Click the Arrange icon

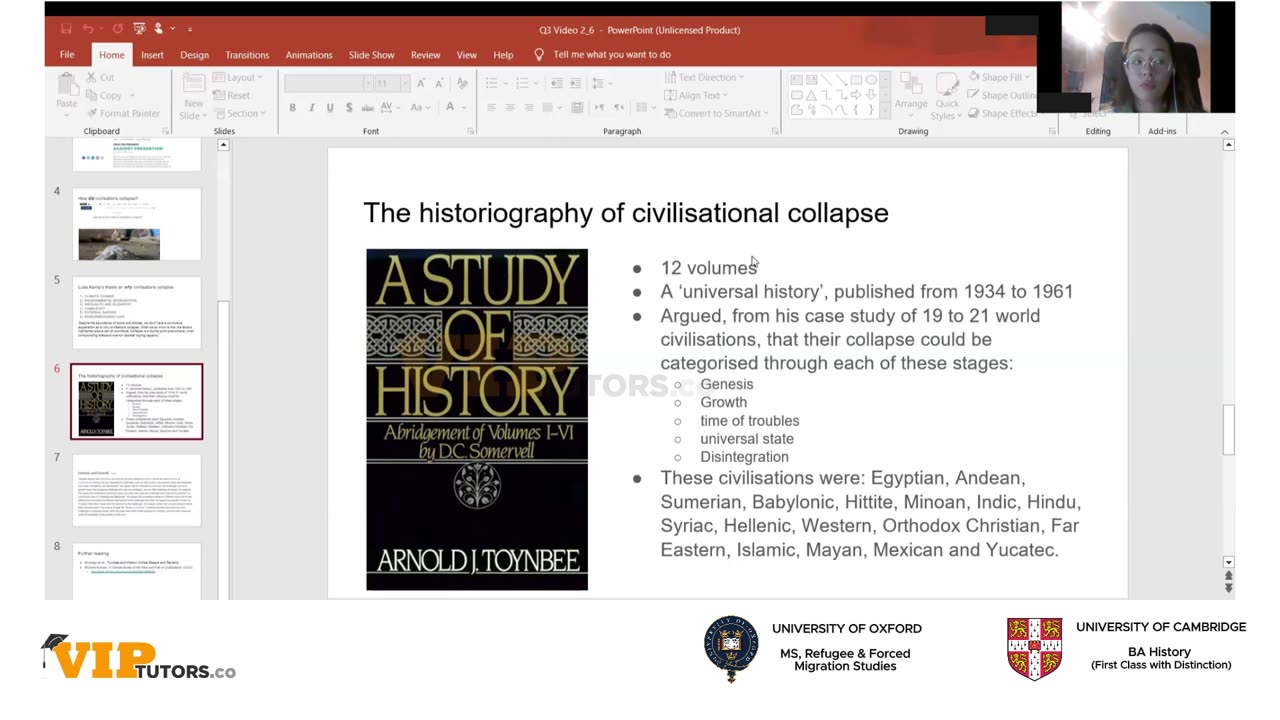tap(911, 83)
